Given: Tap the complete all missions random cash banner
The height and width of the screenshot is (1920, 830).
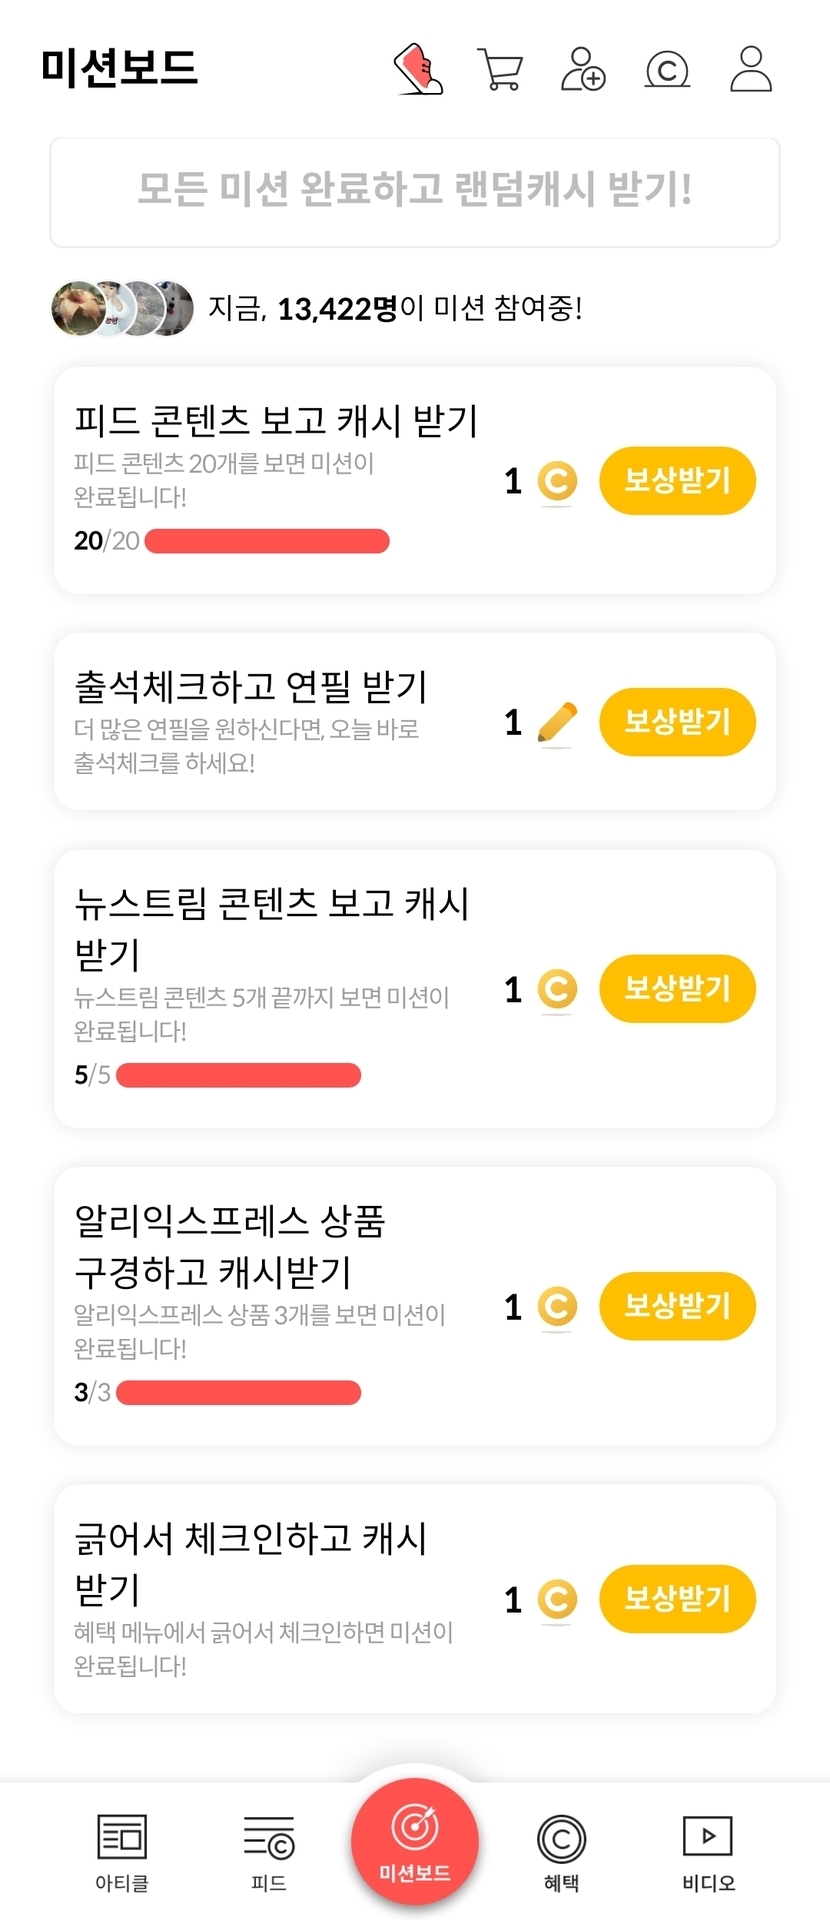Looking at the screenshot, I should [x=415, y=192].
